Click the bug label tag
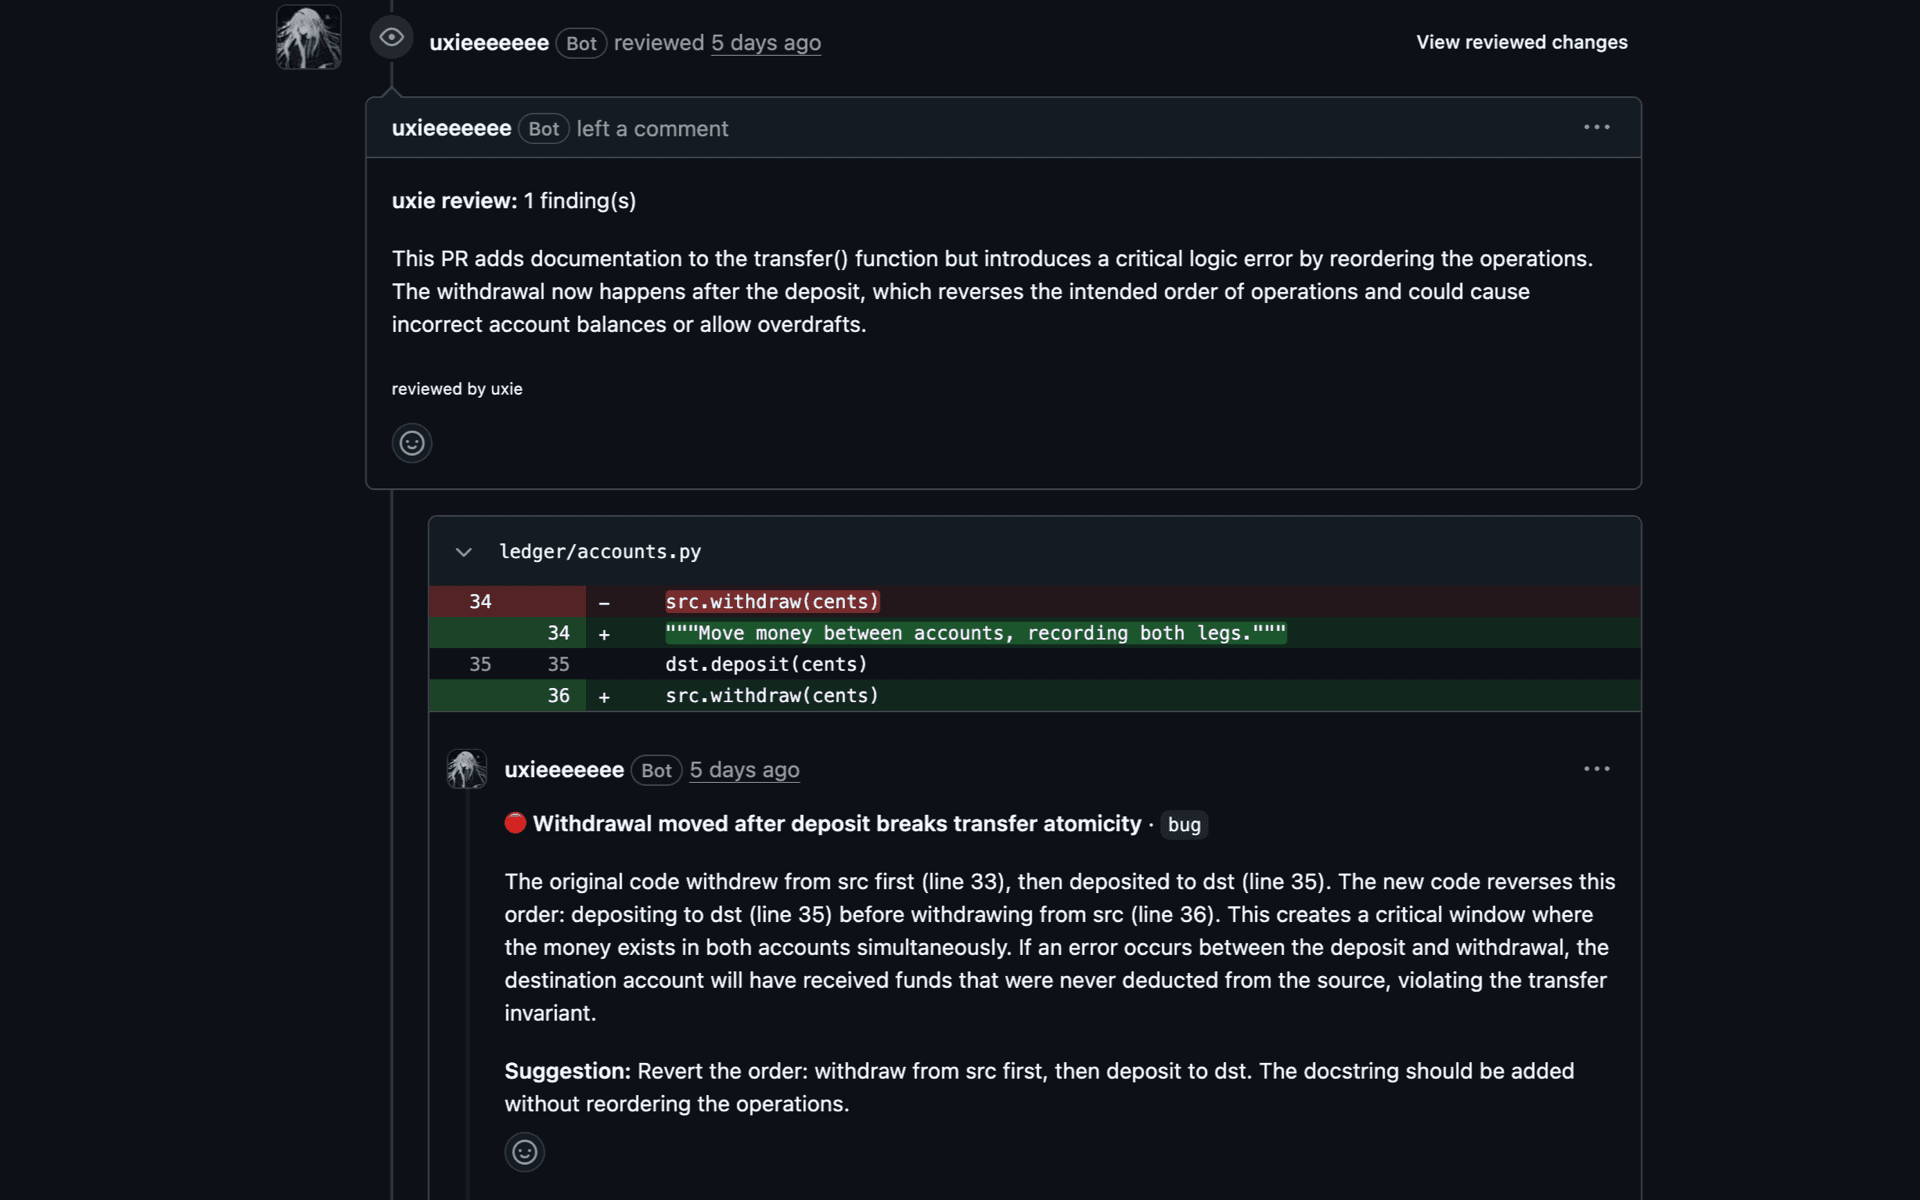The width and height of the screenshot is (1920, 1200). point(1184,825)
